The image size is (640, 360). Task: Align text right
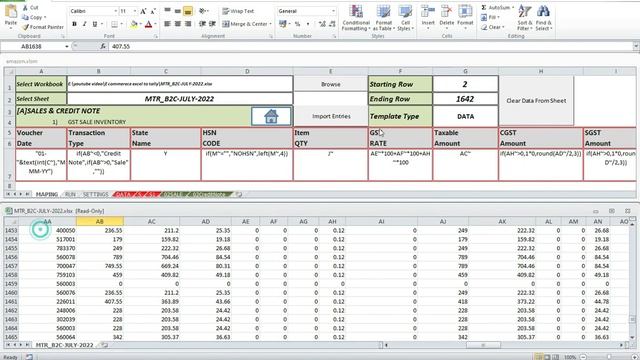[x=188, y=24]
